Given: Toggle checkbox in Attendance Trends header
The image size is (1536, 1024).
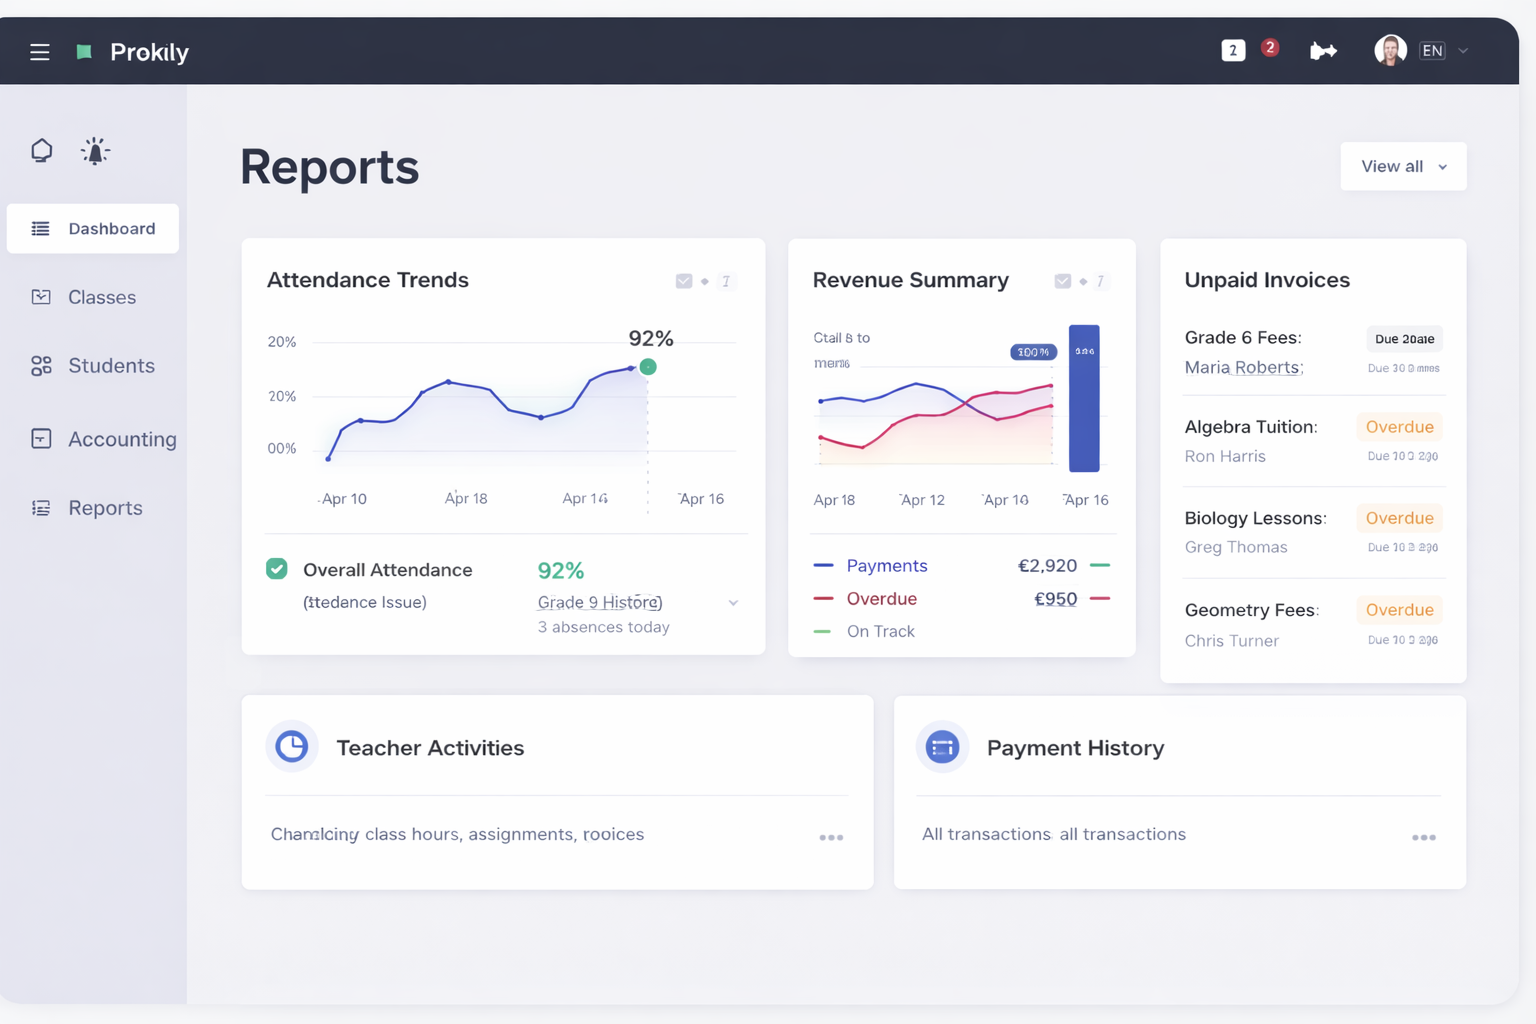Looking at the screenshot, I should [684, 281].
